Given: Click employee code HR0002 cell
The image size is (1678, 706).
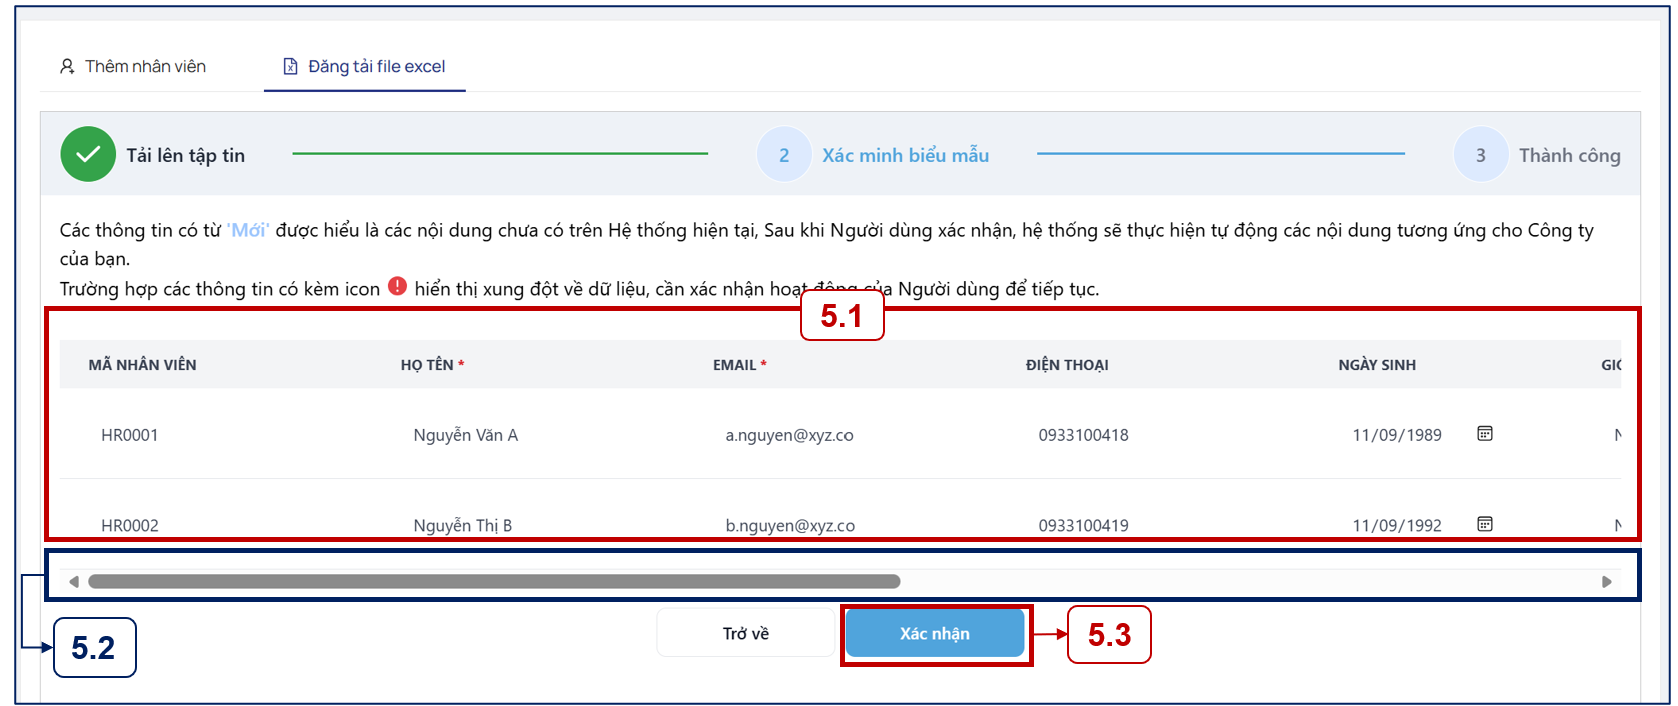Looking at the screenshot, I should (x=130, y=525).
